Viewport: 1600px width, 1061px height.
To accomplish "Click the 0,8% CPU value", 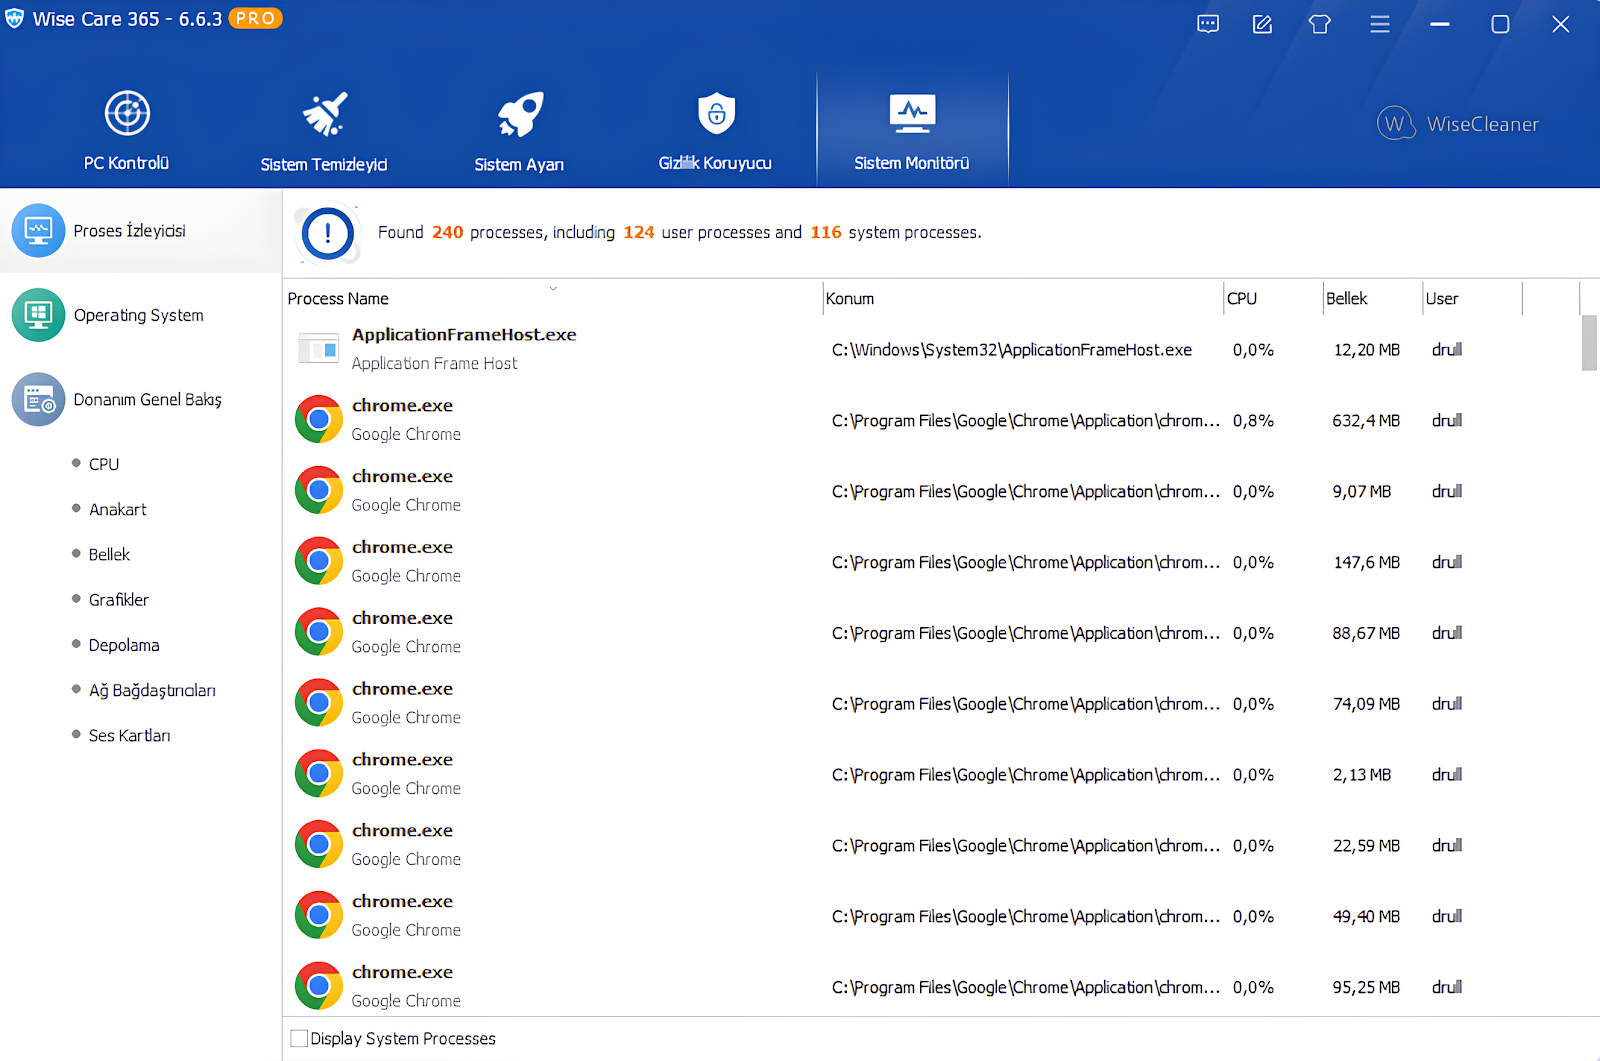I will 1253,421.
